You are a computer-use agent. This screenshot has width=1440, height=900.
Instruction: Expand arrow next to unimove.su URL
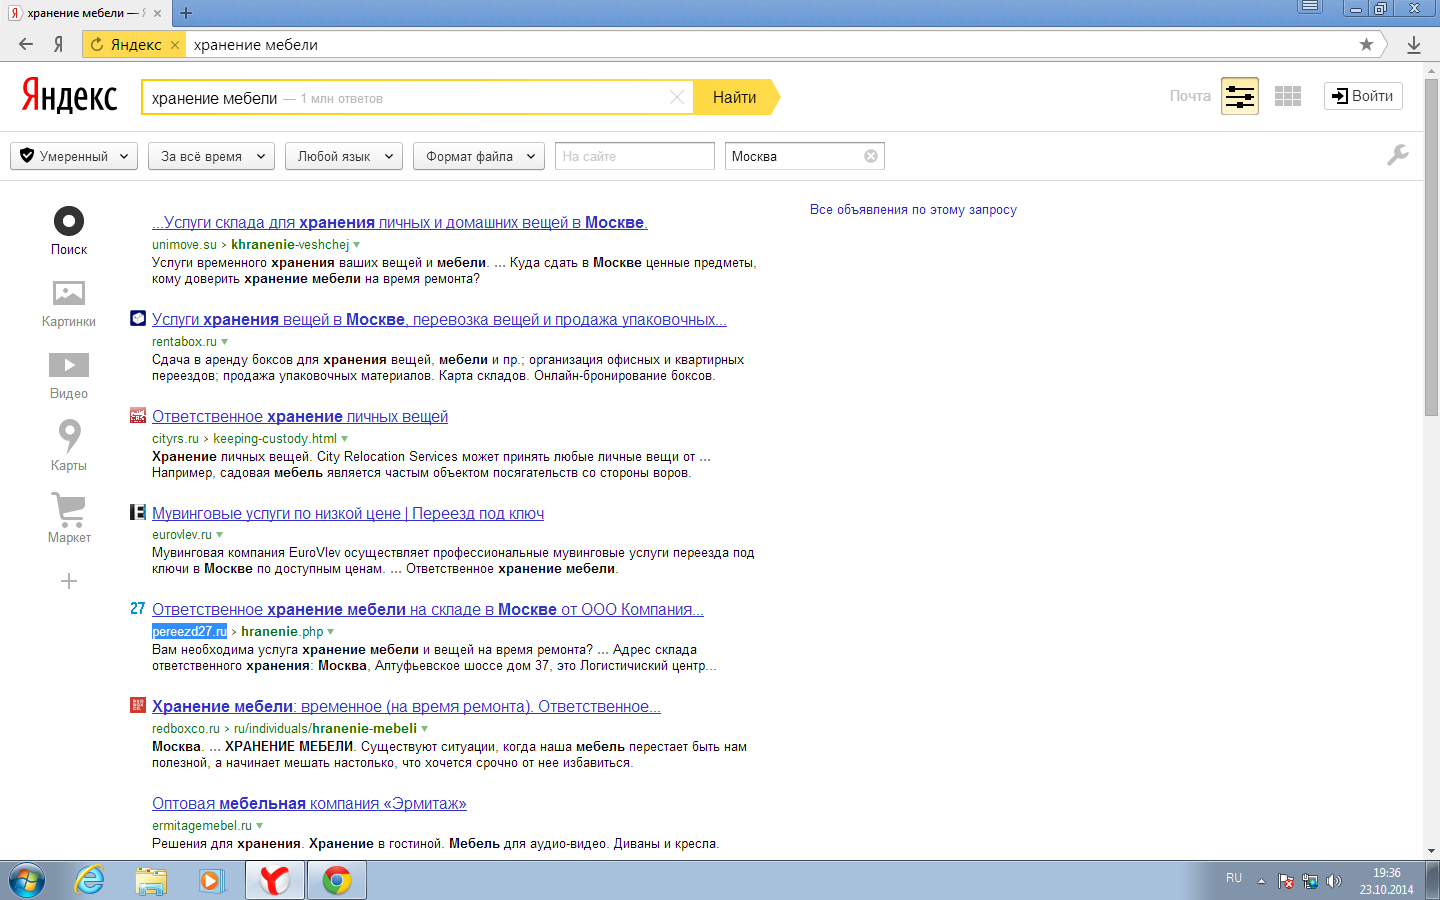(357, 245)
